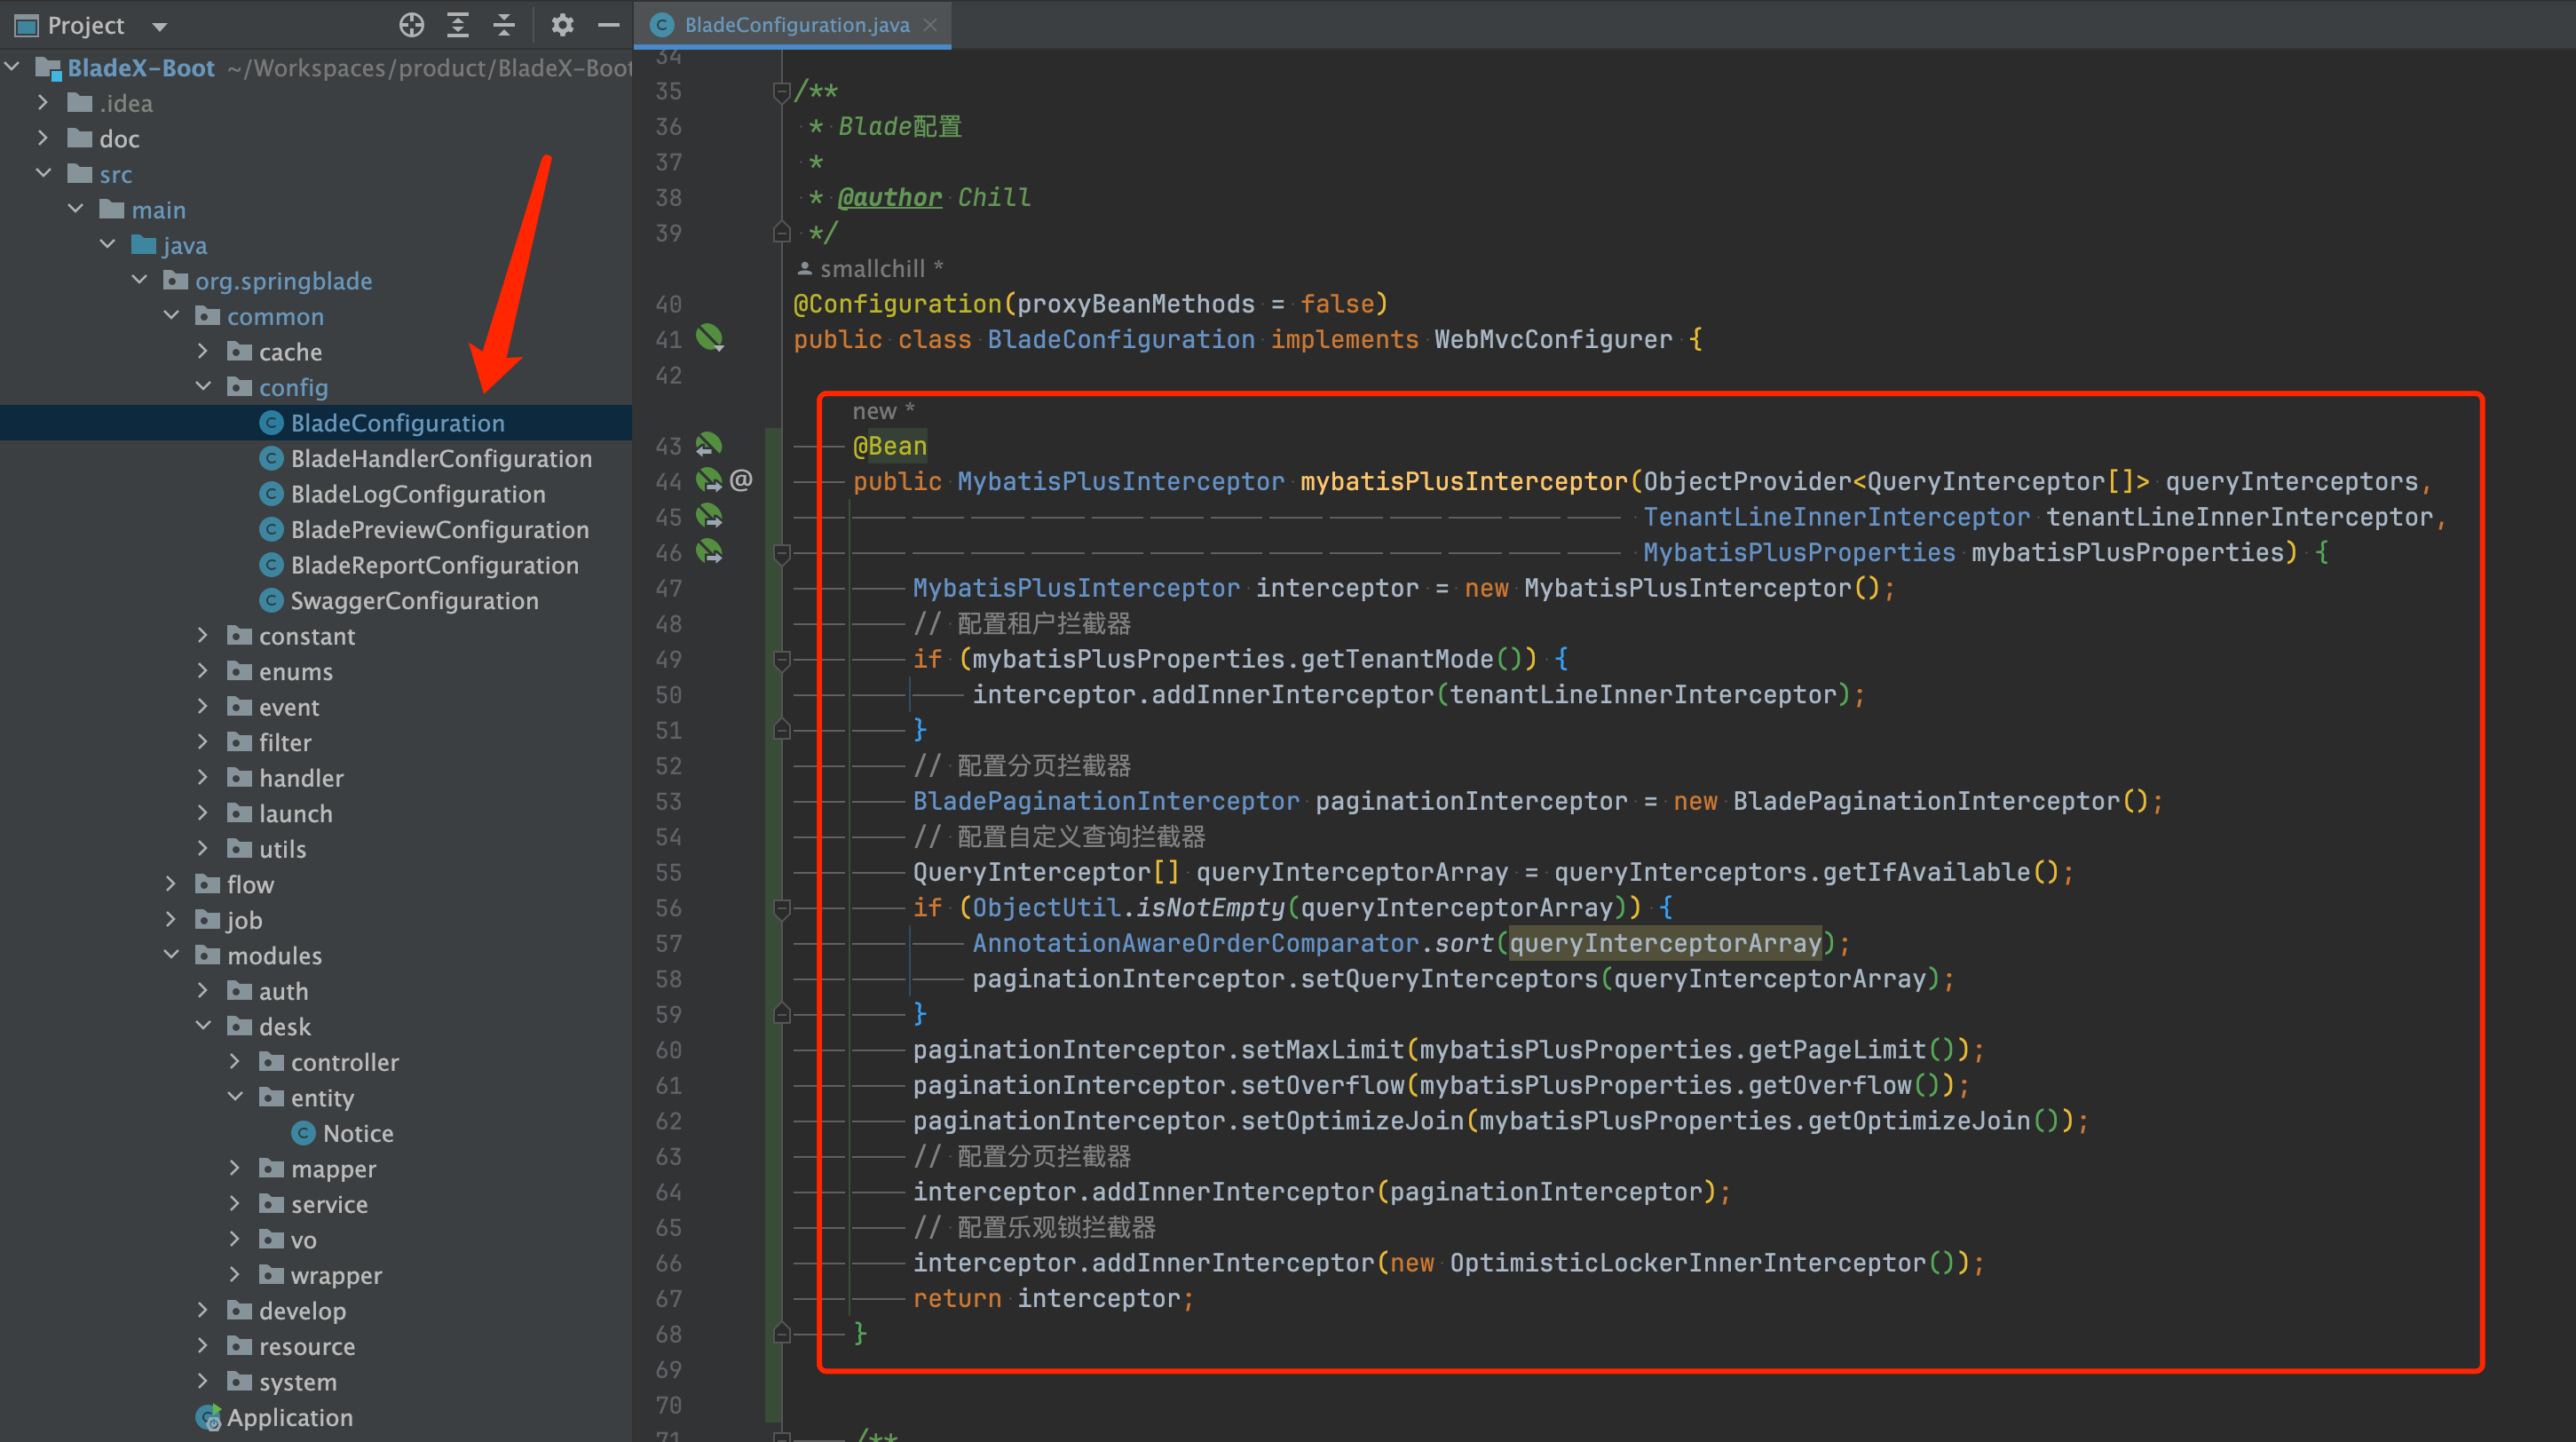
Task: Expand the constant package
Action: (203, 635)
